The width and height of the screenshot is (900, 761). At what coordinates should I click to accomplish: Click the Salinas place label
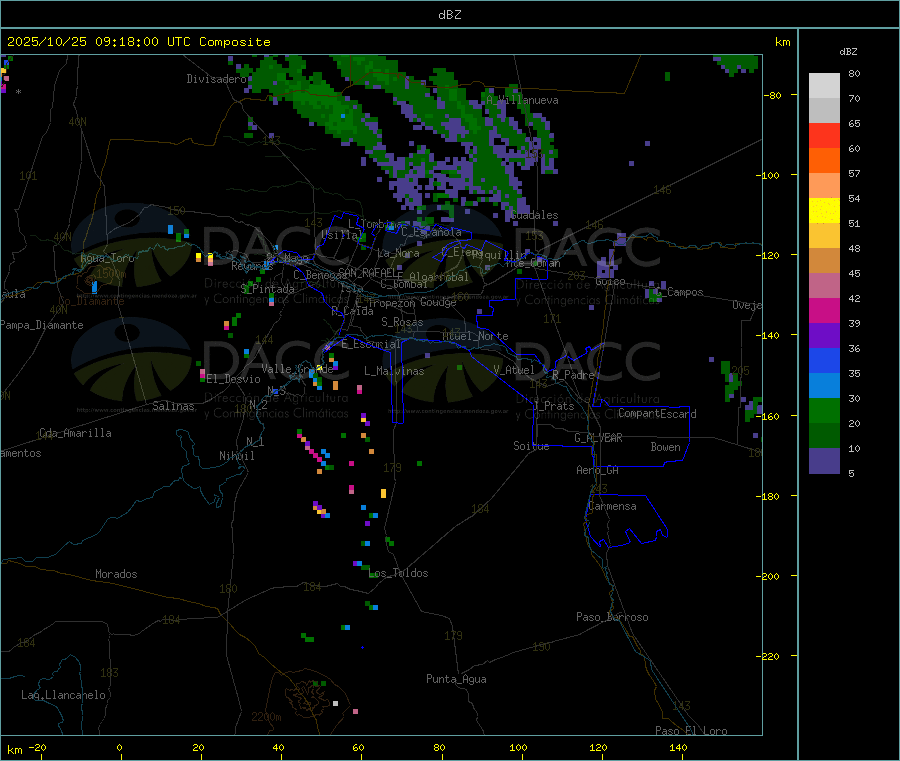(173, 406)
